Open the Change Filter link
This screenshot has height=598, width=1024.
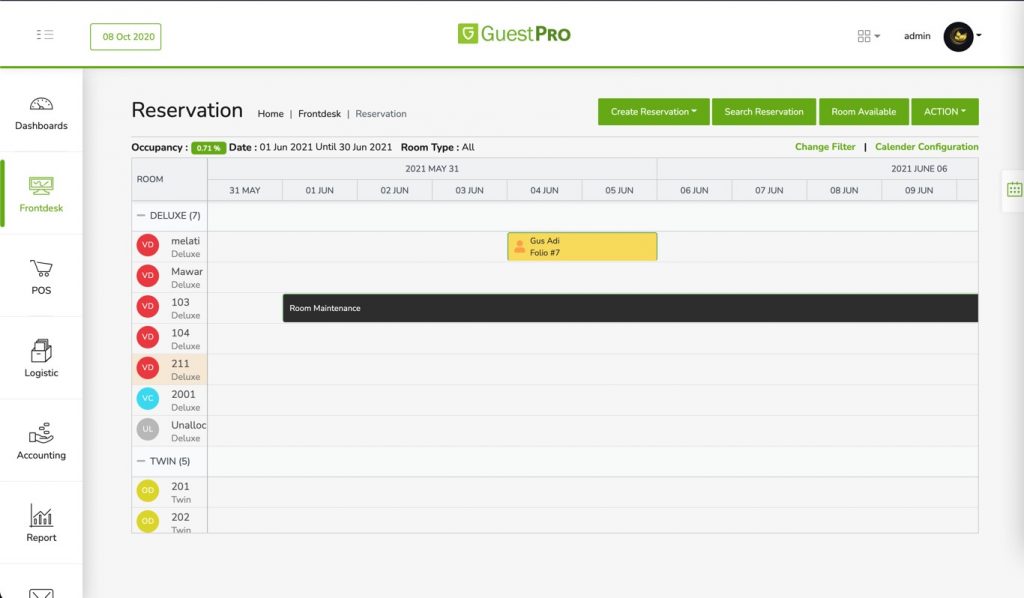(825, 147)
